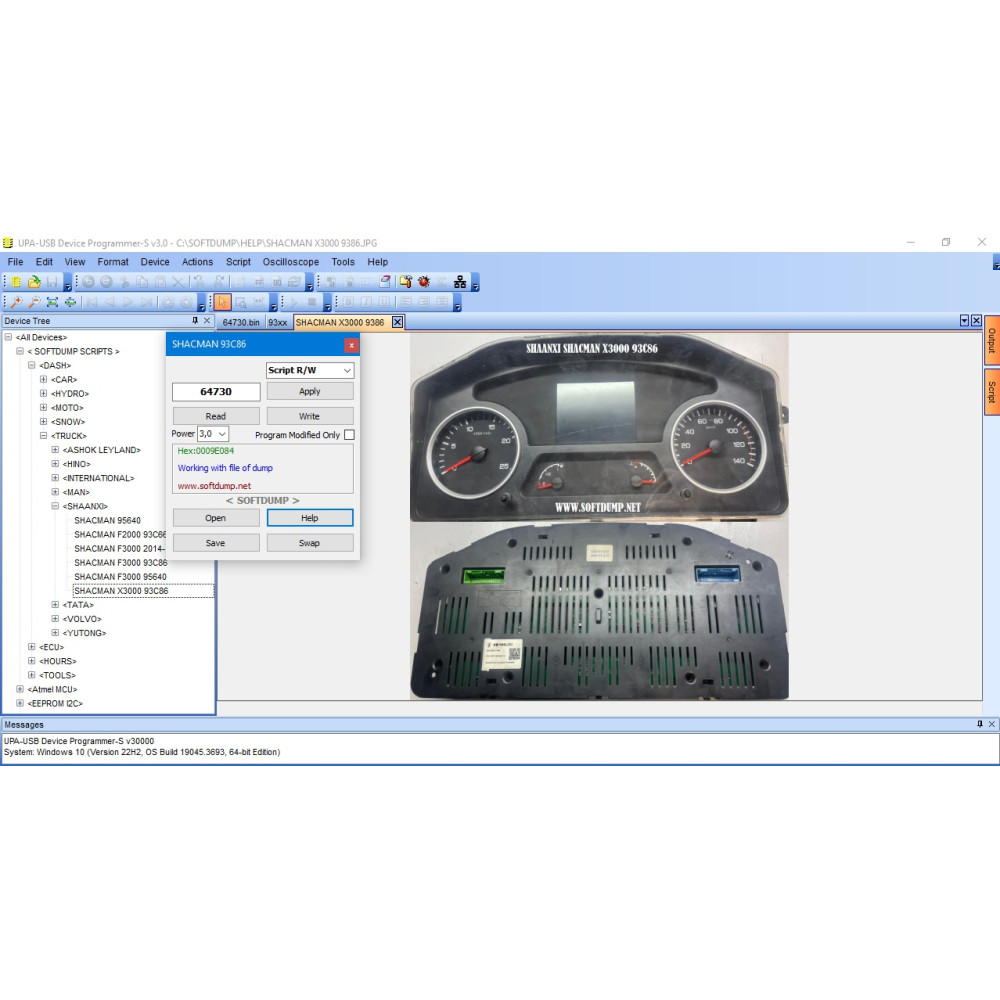Click the script Play triangle icon
1000x1000 pixels.
(294, 302)
